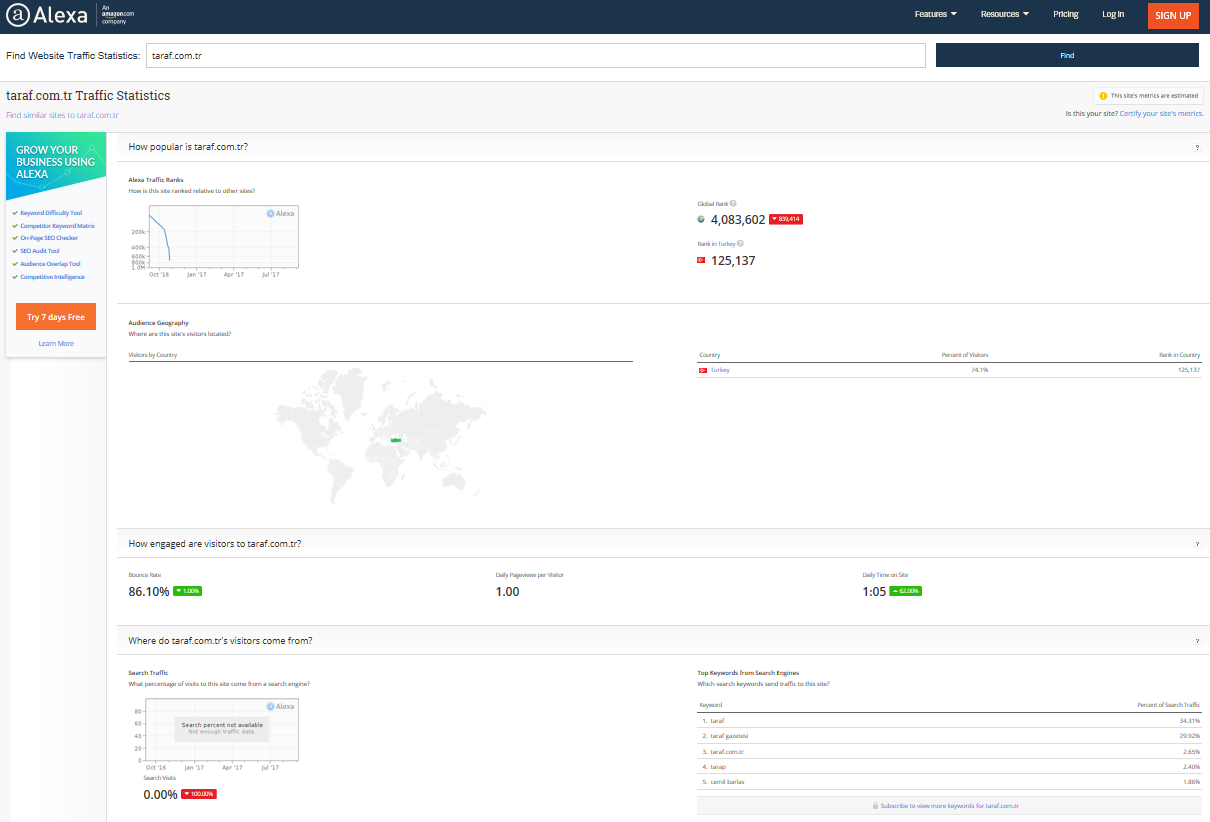This screenshot has height=822, width=1210.
Task: Click the red 100.00% search visits badge
Action: tap(198, 794)
